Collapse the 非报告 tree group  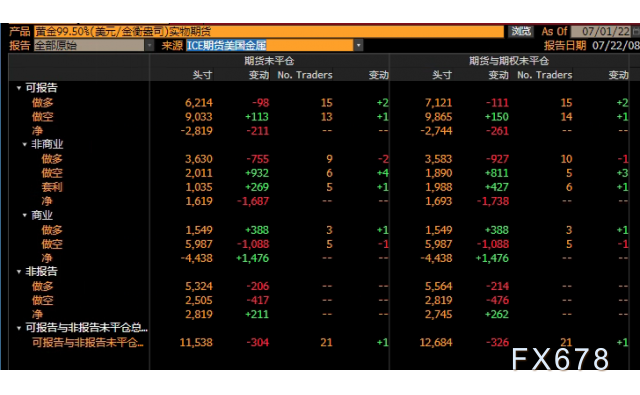point(19,271)
